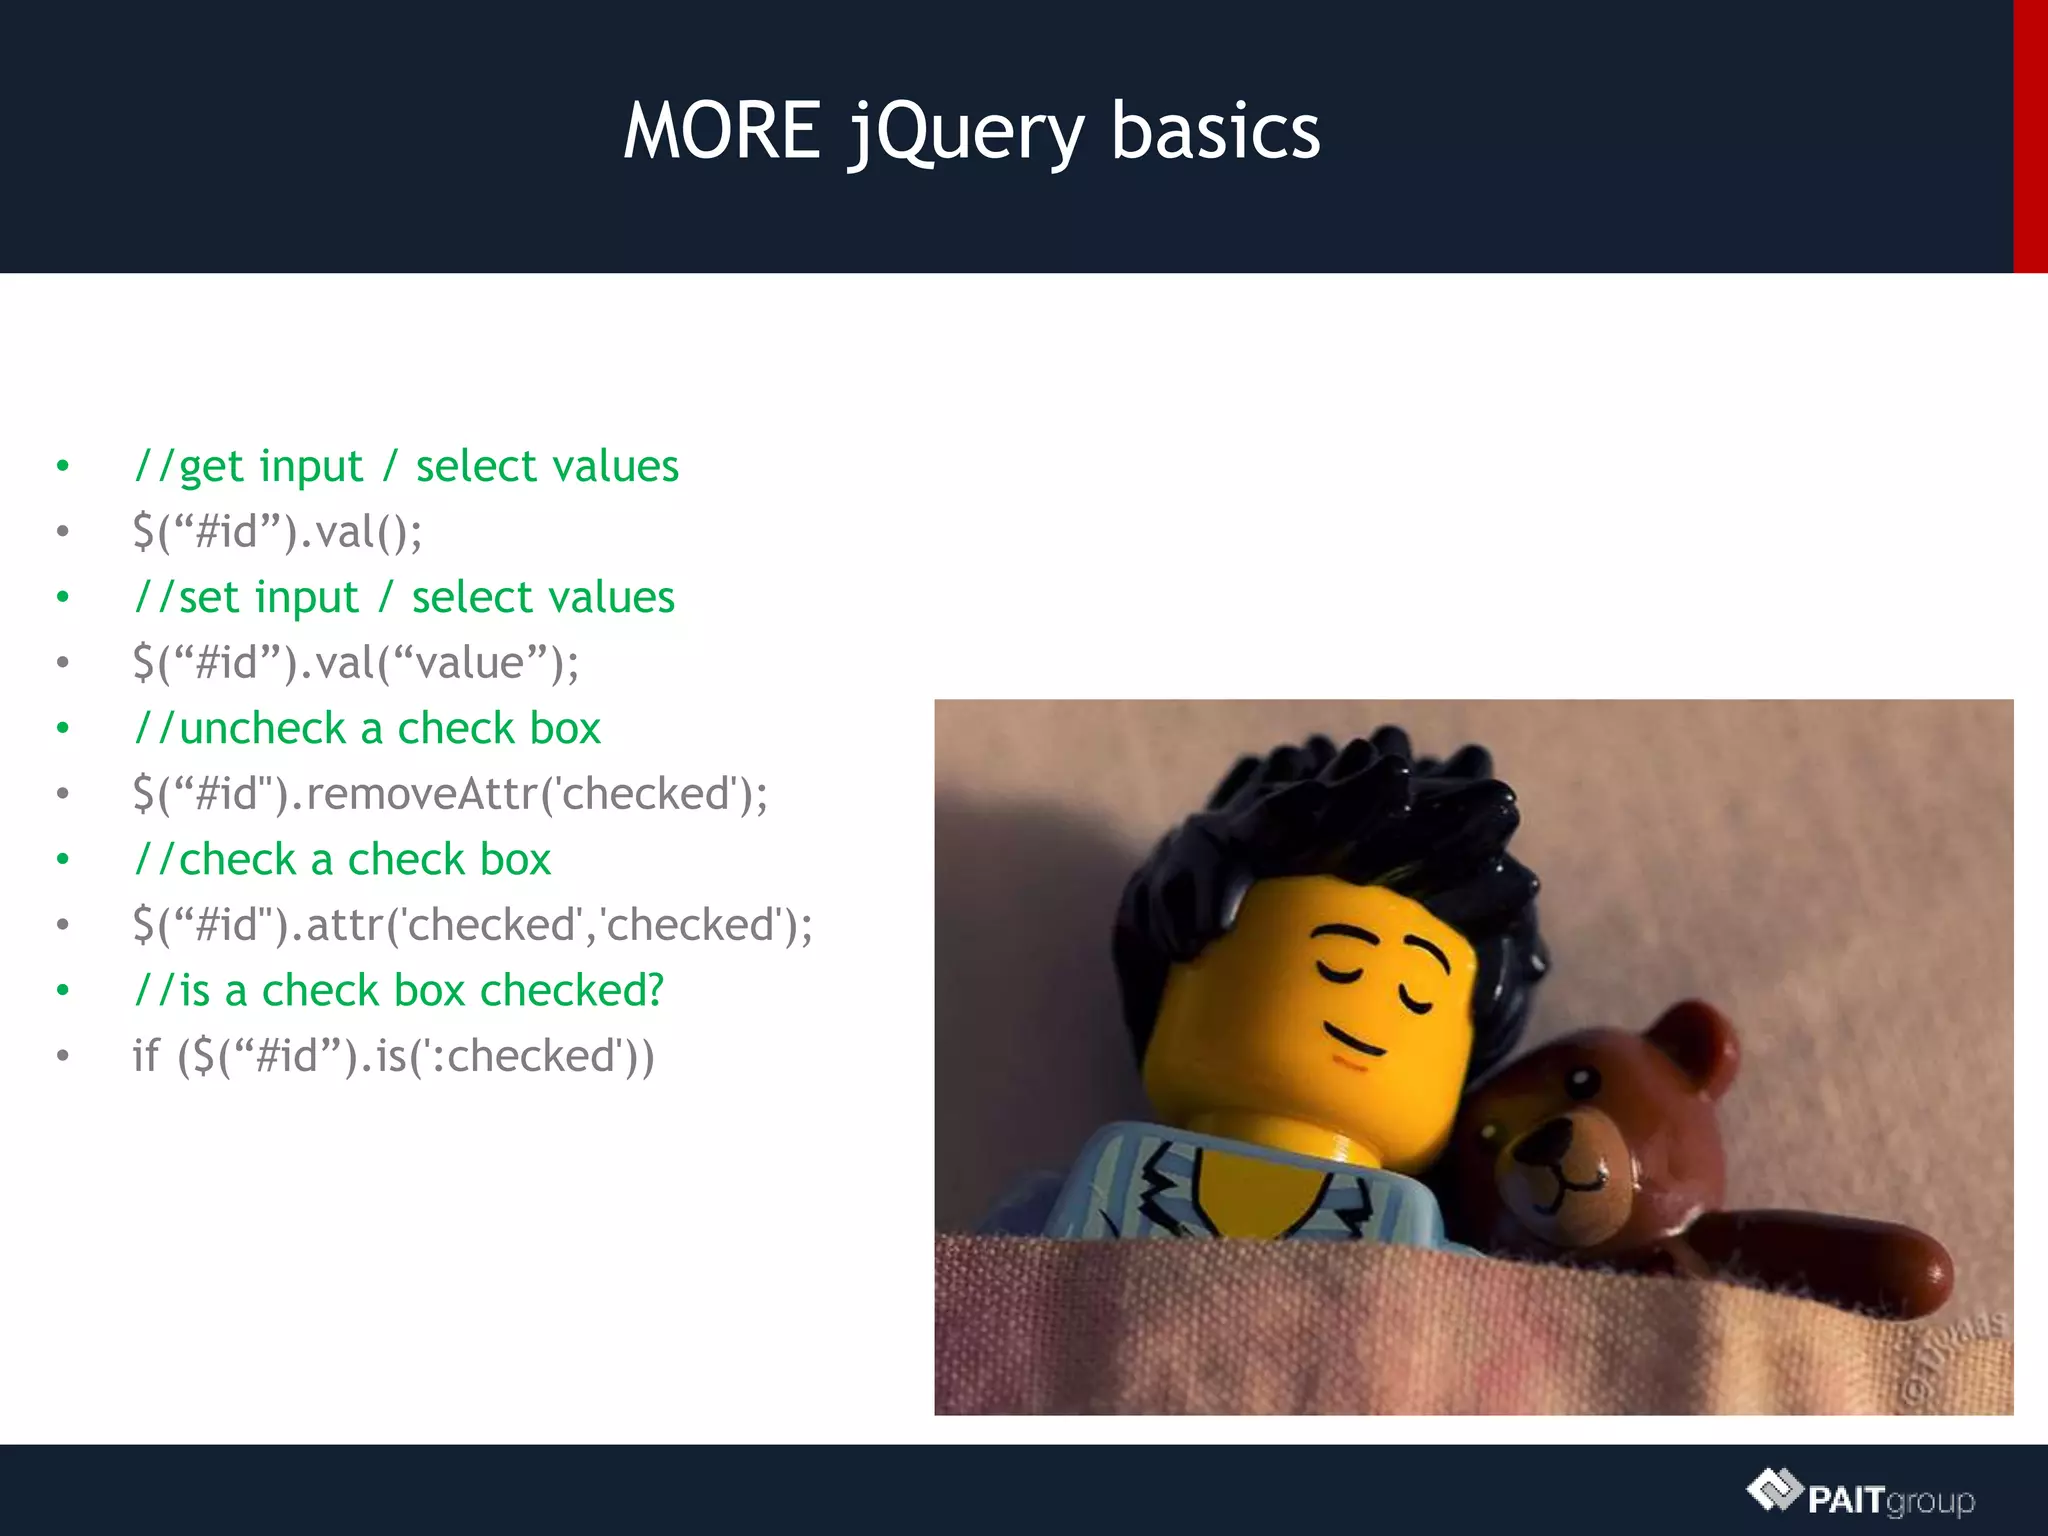The image size is (2048, 1536).
Task: Select the //set input / select values comment
Action: [404, 597]
